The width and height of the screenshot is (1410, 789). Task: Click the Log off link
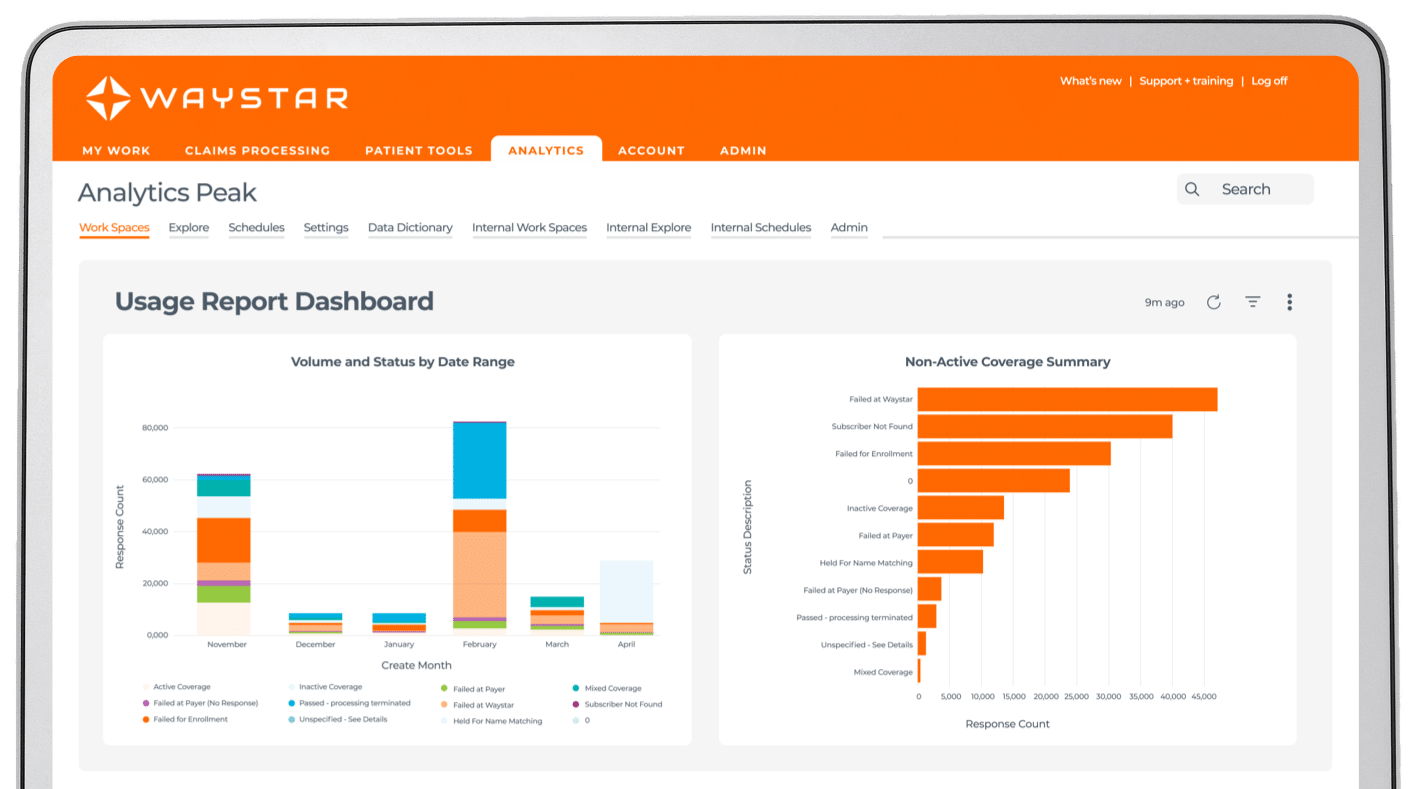pyautogui.click(x=1269, y=81)
